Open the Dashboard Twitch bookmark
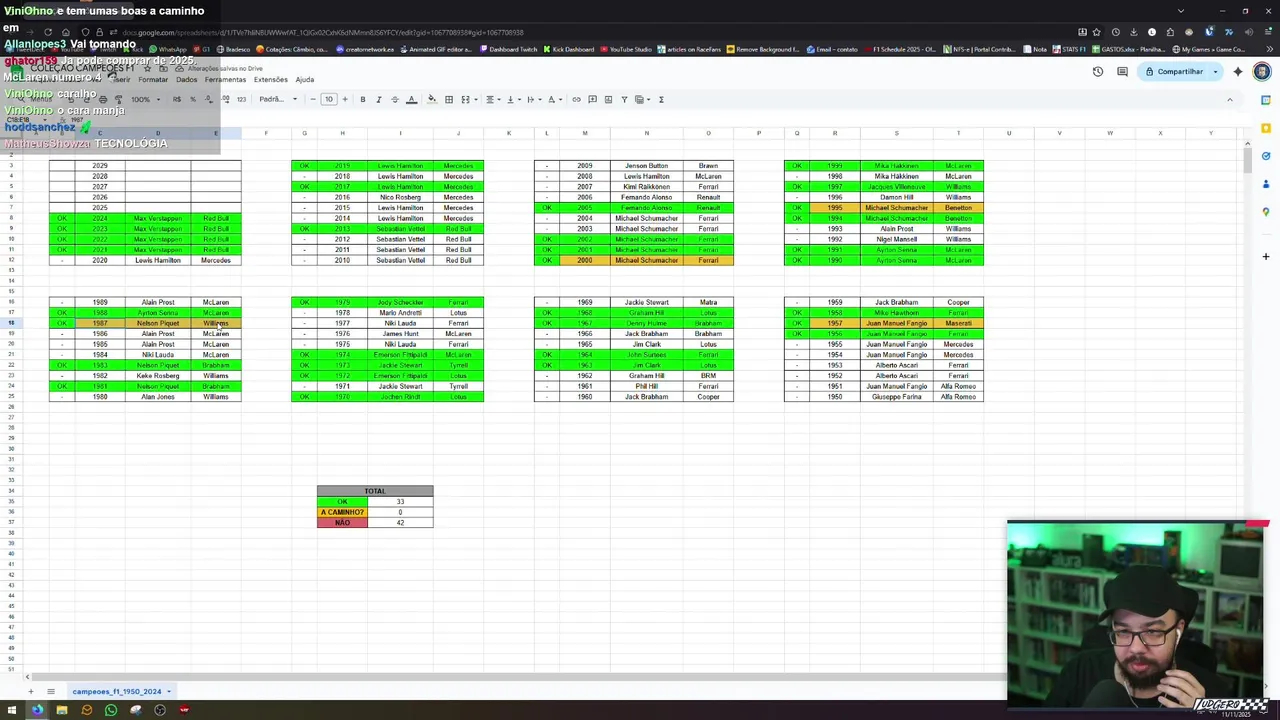This screenshot has height=720, width=1280. pos(508,49)
